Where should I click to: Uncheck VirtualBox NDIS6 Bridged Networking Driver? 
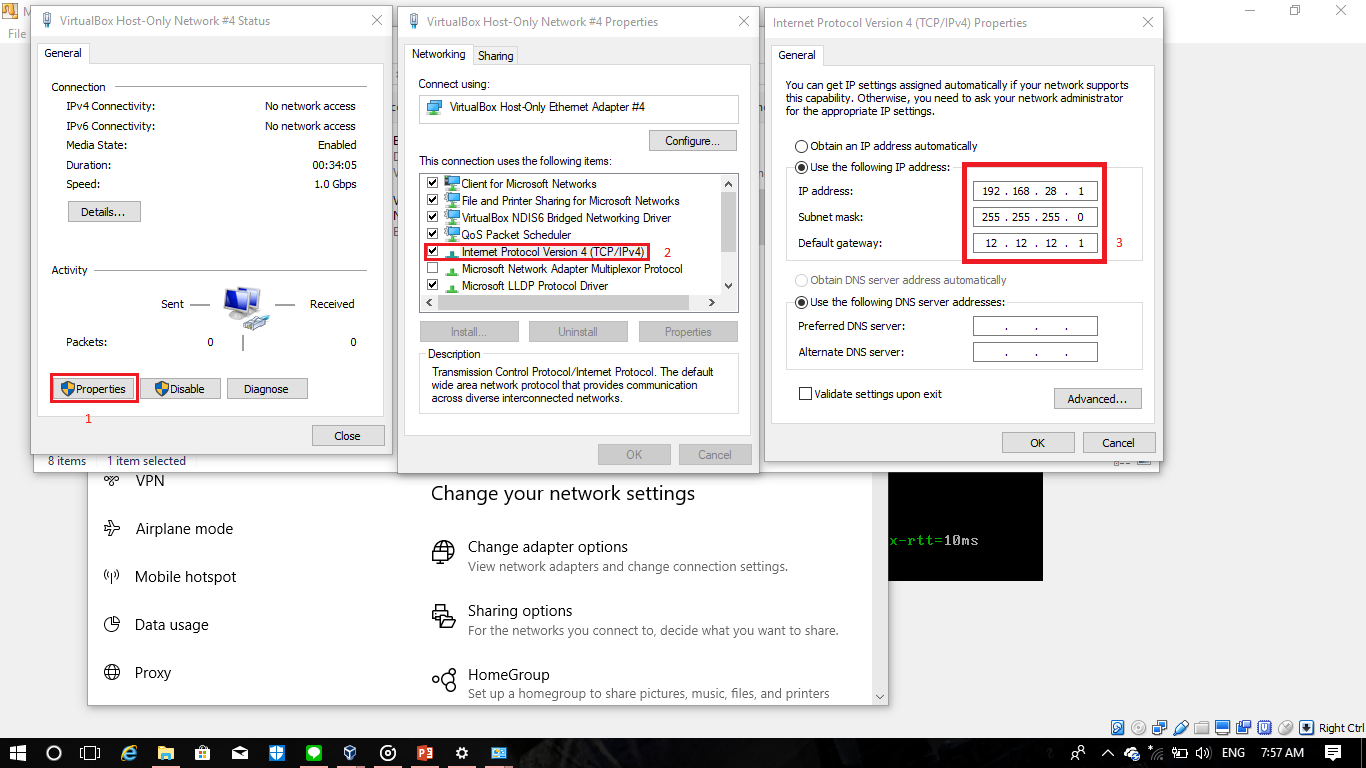point(433,217)
